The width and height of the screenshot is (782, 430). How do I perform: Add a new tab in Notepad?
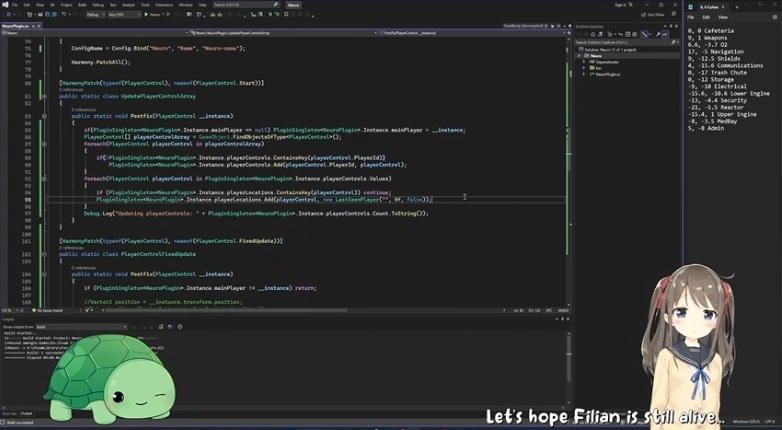click(737, 7)
